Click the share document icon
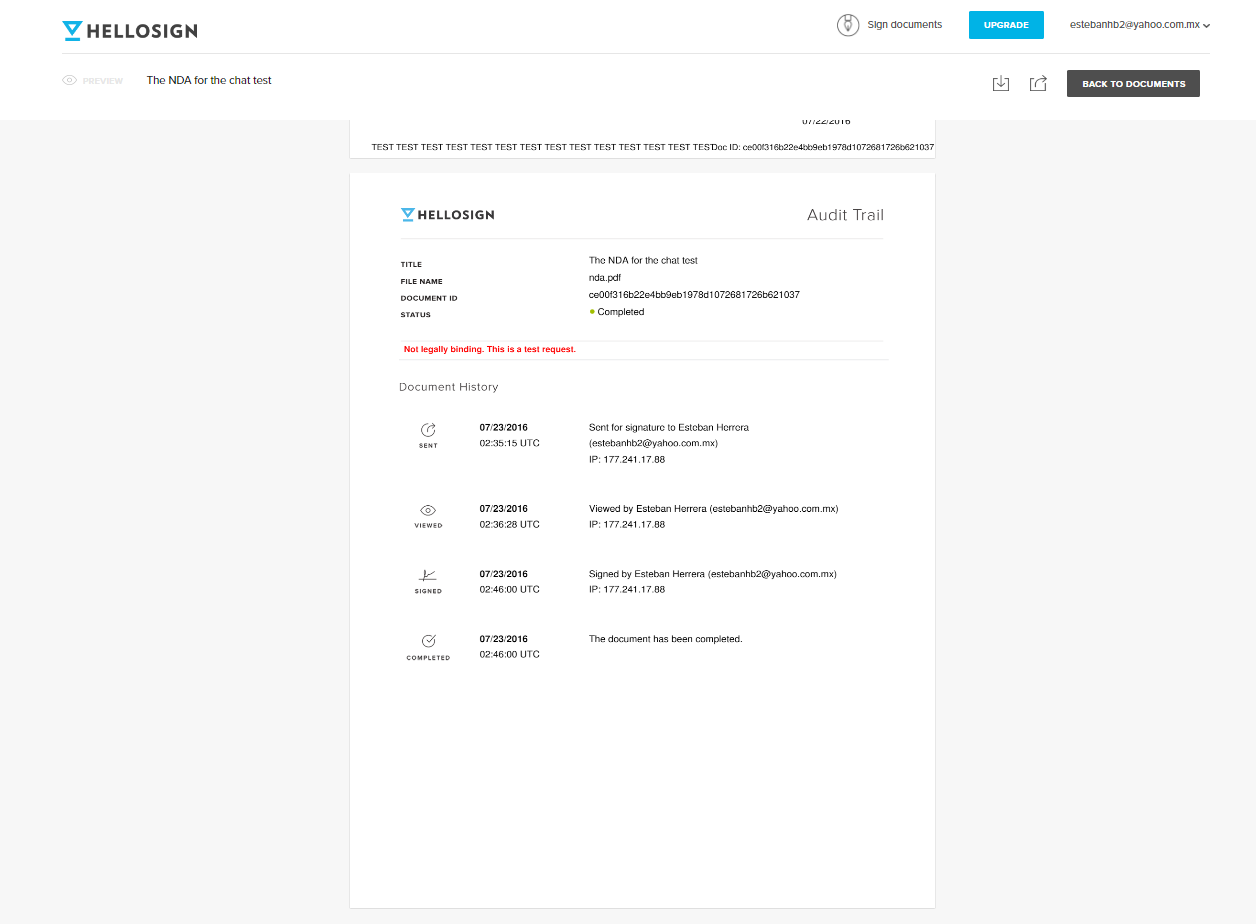Viewport: 1256px width, 924px height. click(1038, 83)
